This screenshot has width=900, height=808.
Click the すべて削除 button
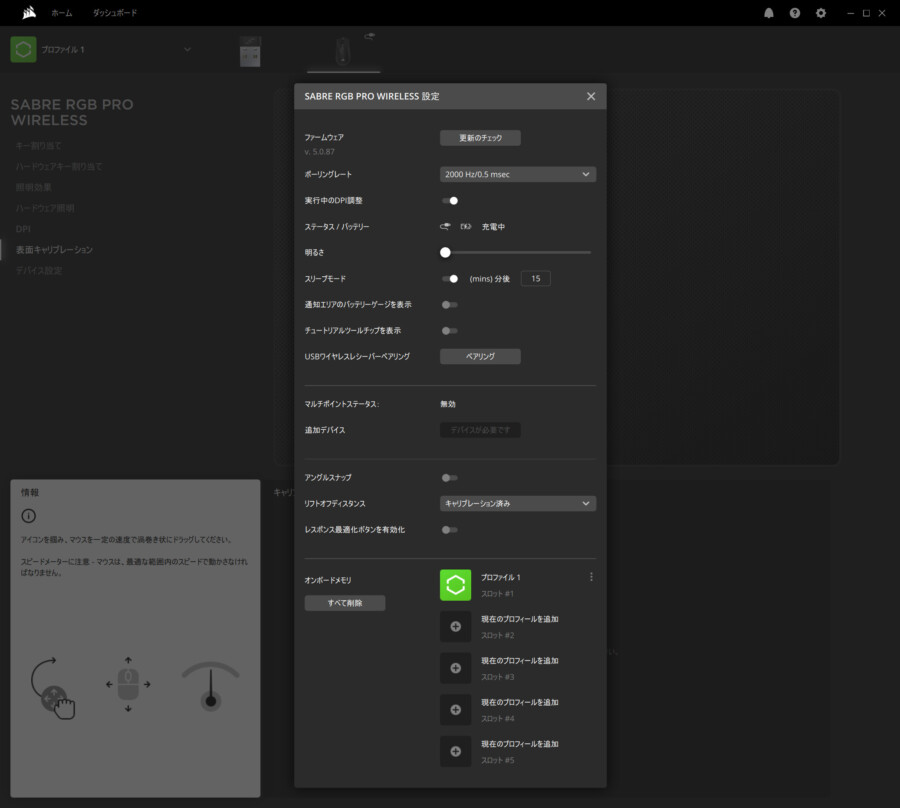pos(344,603)
